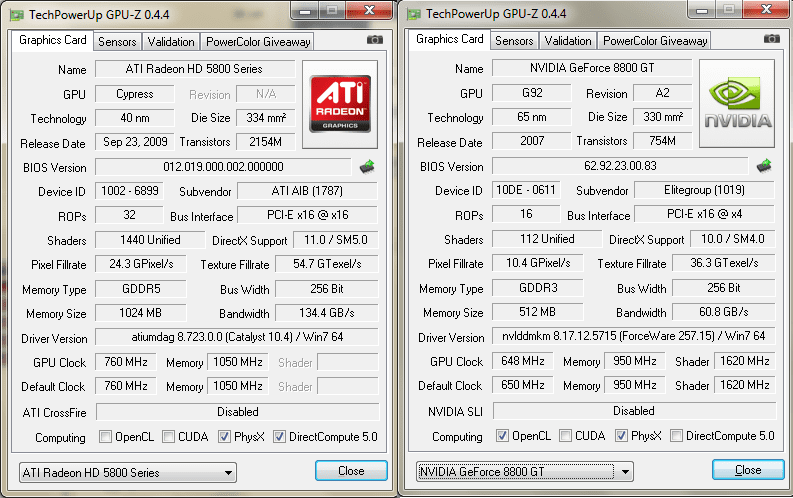The width and height of the screenshot is (793, 498).
Task: Toggle the CUDA checkbox in the NVIDIA window
Action: [565, 435]
